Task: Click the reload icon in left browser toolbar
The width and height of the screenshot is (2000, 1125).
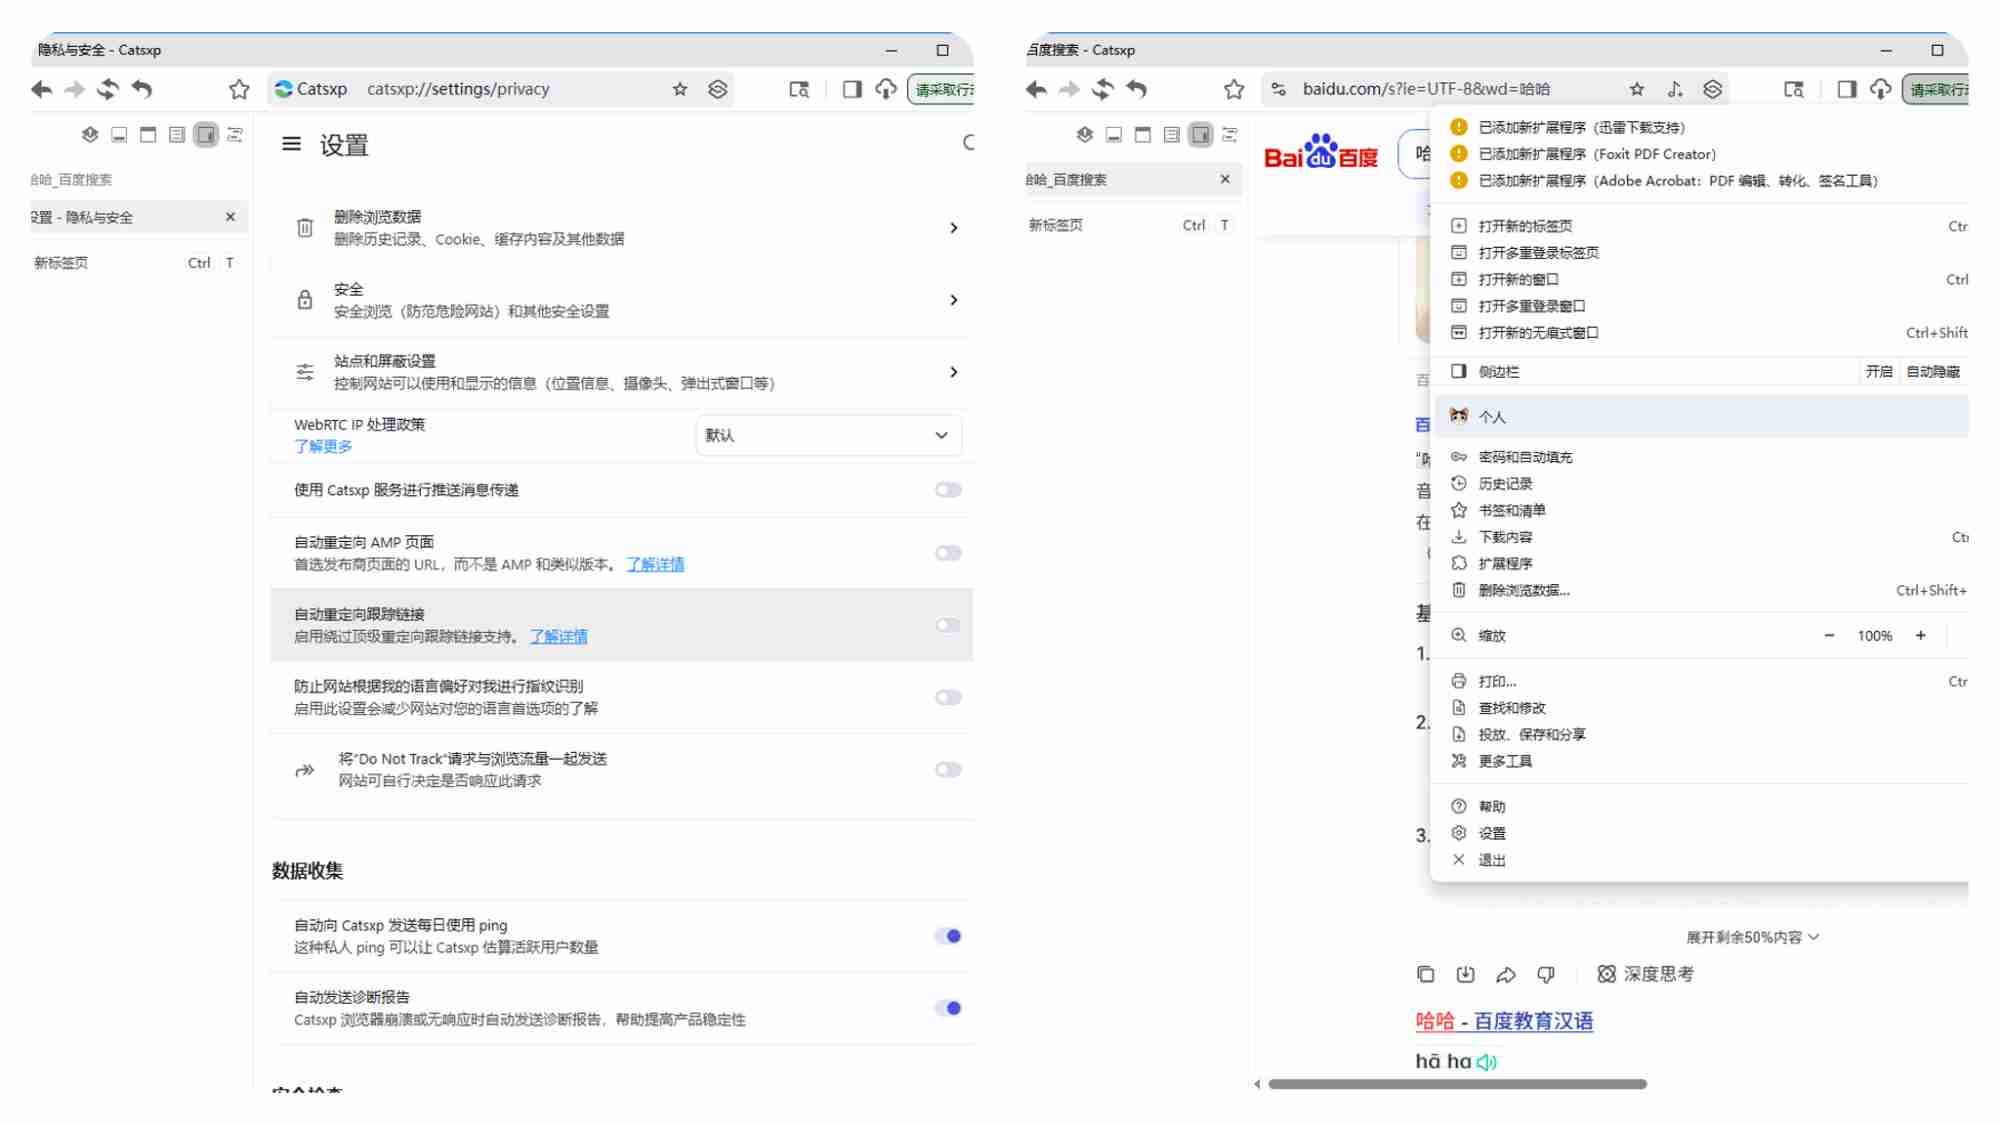Action: (108, 89)
